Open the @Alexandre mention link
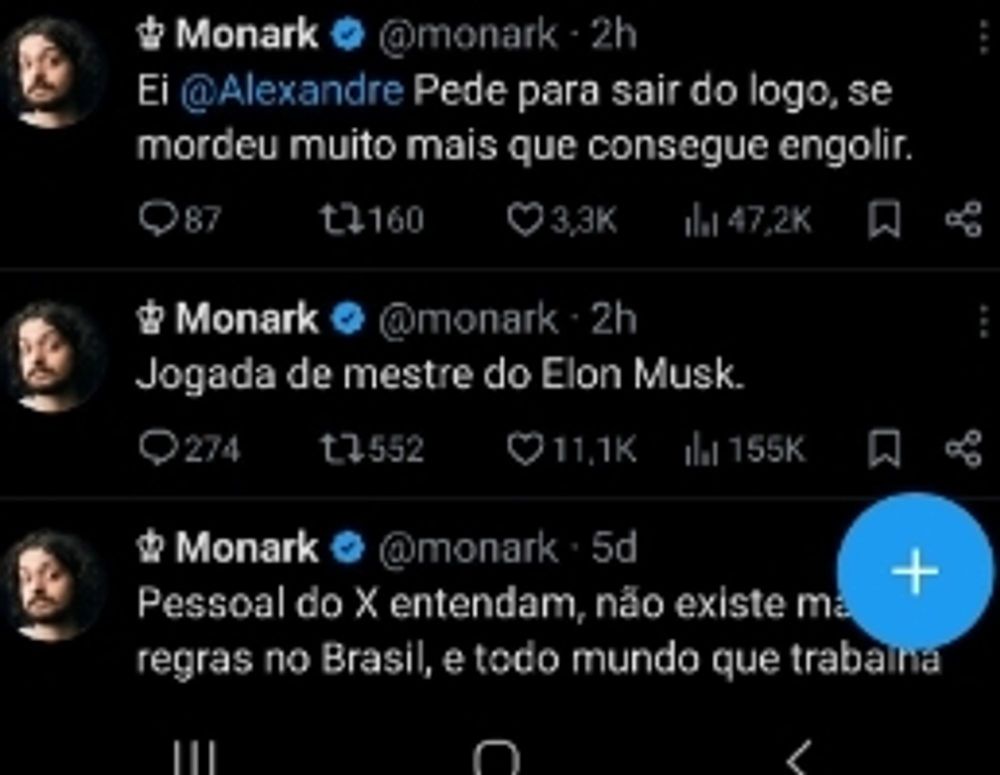1000x775 pixels. (x=292, y=92)
